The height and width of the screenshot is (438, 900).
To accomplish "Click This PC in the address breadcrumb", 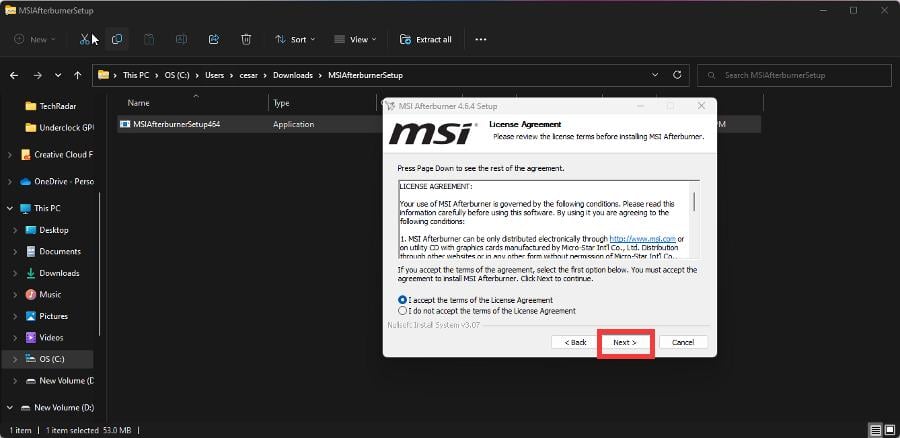I will pos(136,75).
